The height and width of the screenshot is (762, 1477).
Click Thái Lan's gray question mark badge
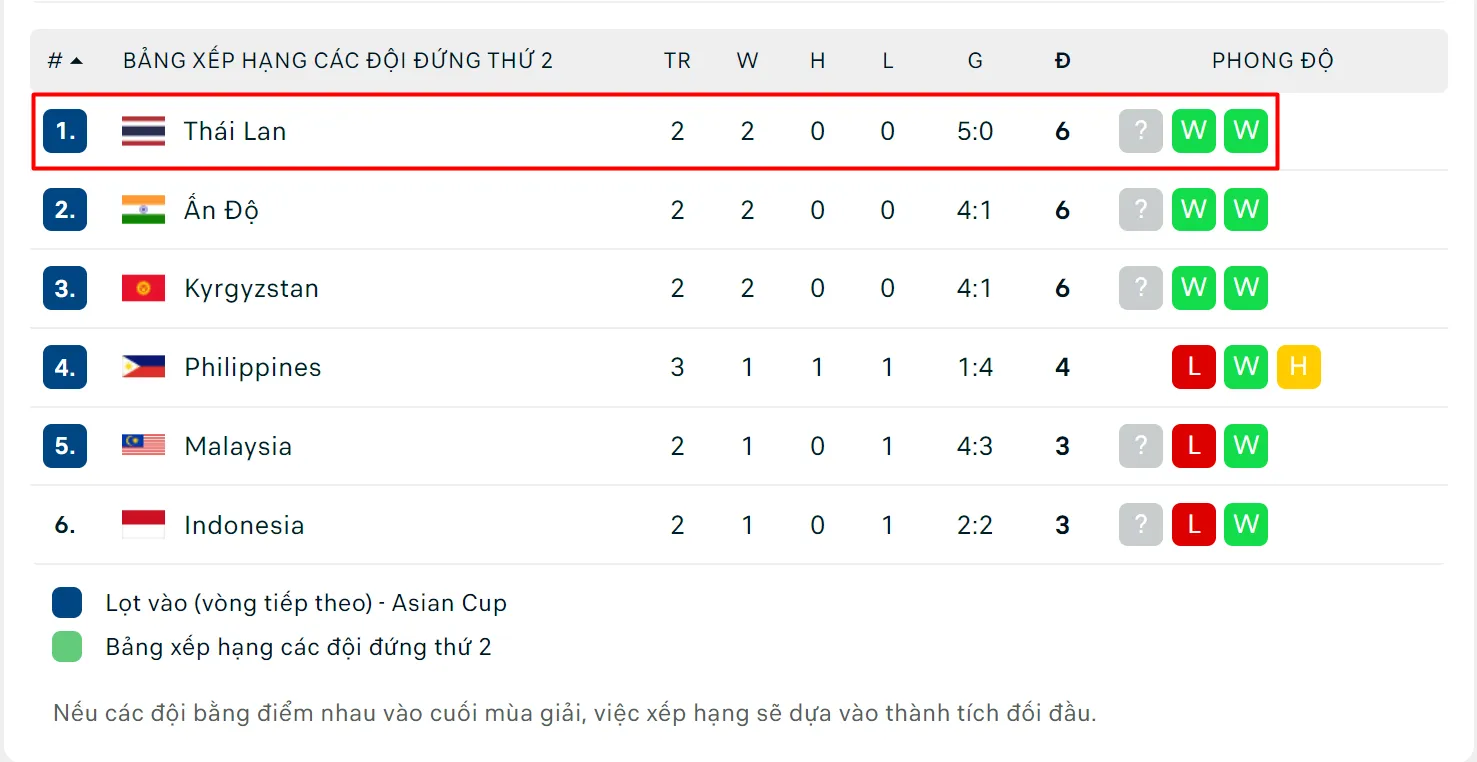click(x=1141, y=131)
